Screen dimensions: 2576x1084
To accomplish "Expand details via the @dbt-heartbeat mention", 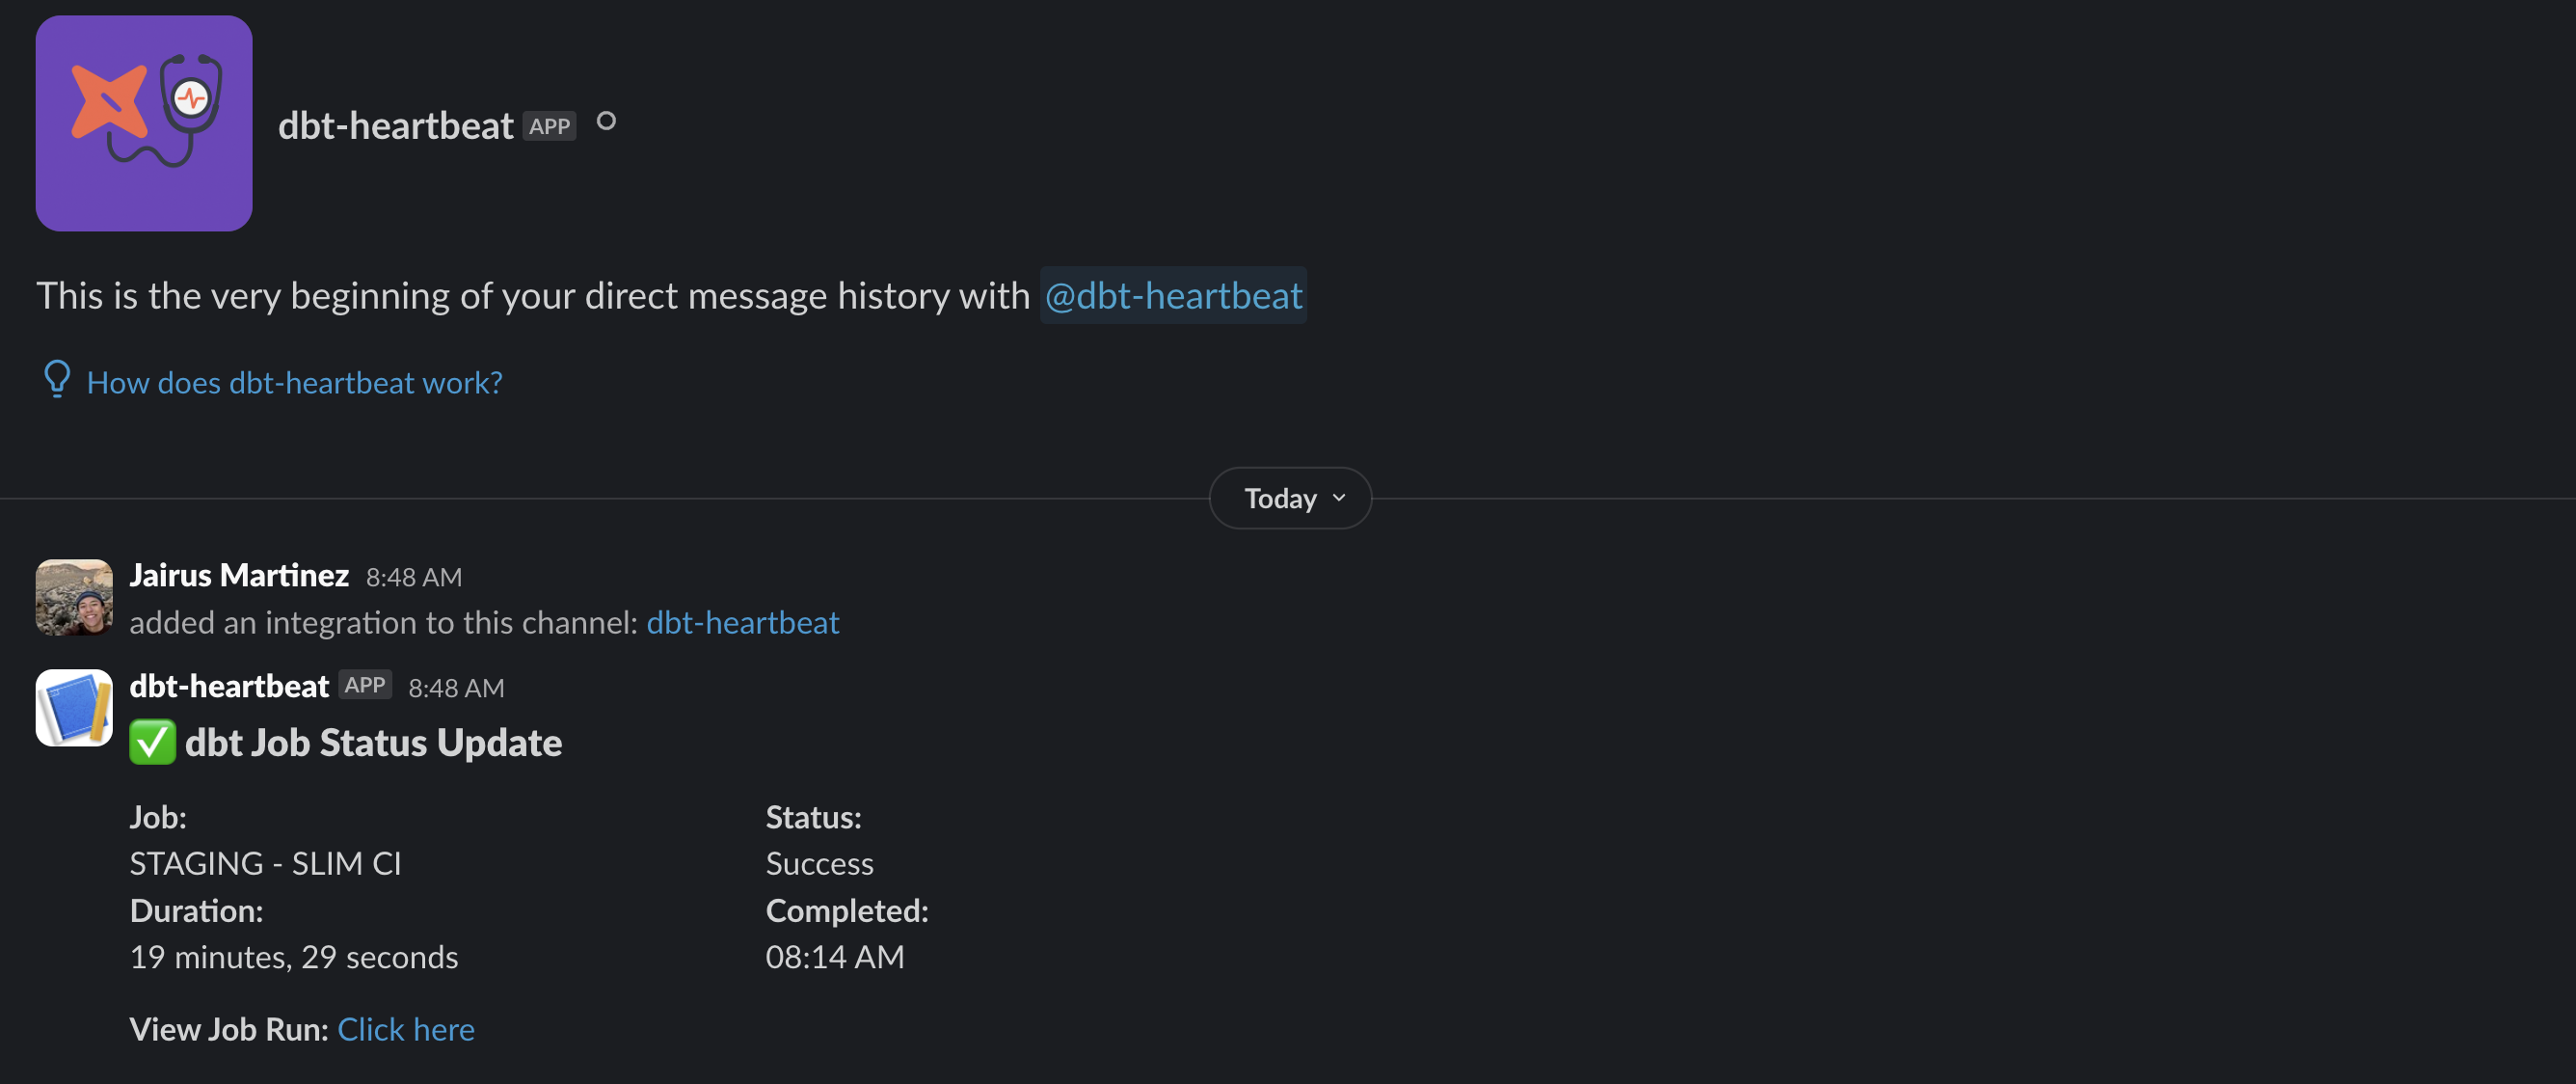I will pyautogui.click(x=1173, y=295).
